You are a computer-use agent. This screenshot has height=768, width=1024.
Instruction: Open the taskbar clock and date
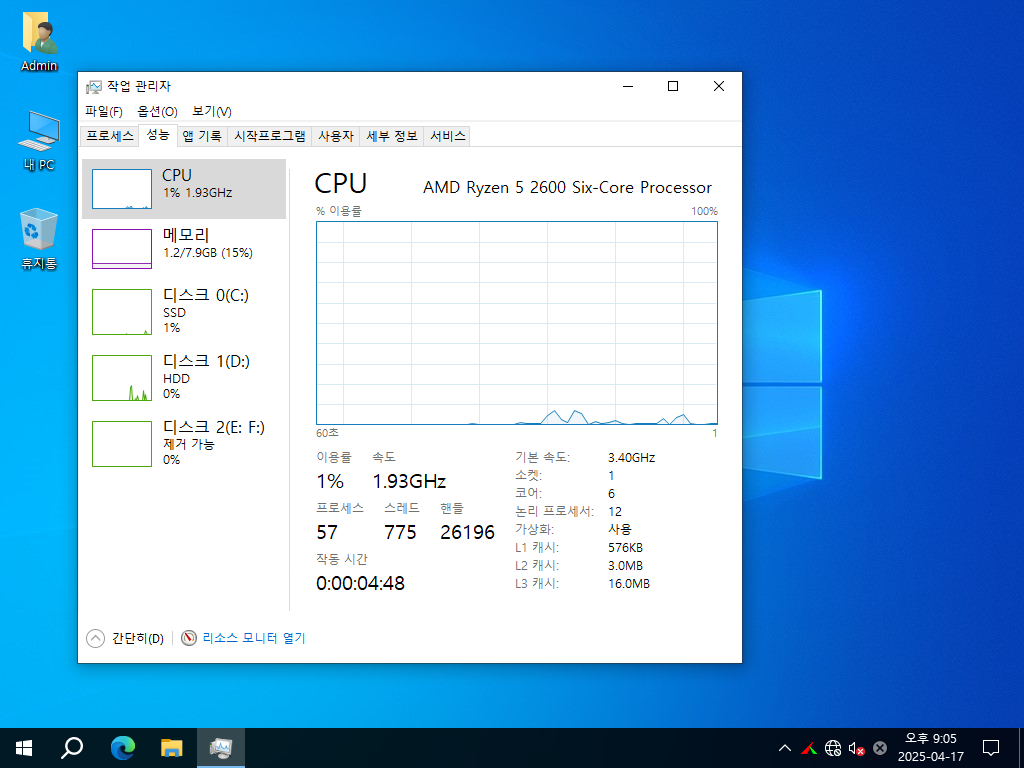[931, 748]
